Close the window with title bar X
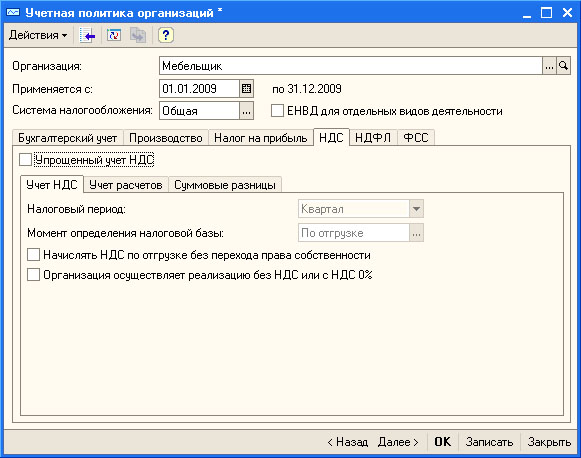The height and width of the screenshot is (458, 581). (x=567, y=13)
